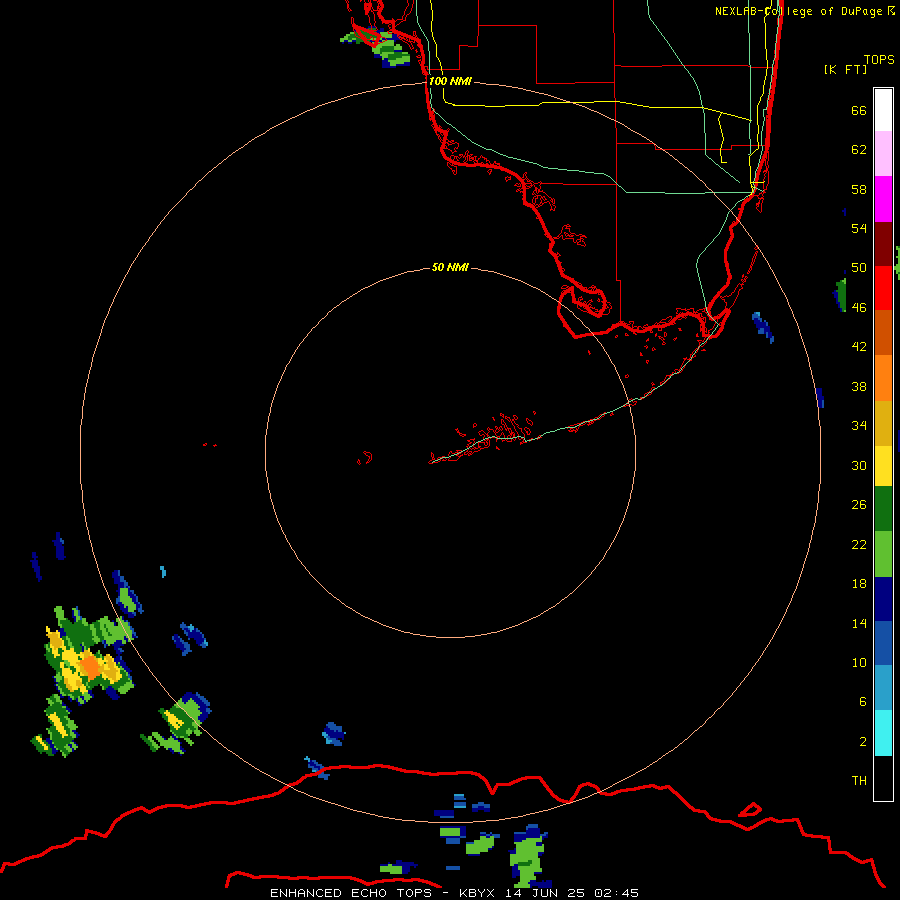This screenshot has height=900, width=900.
Task: Click the '50' legend value
Action: pos(859,267)
